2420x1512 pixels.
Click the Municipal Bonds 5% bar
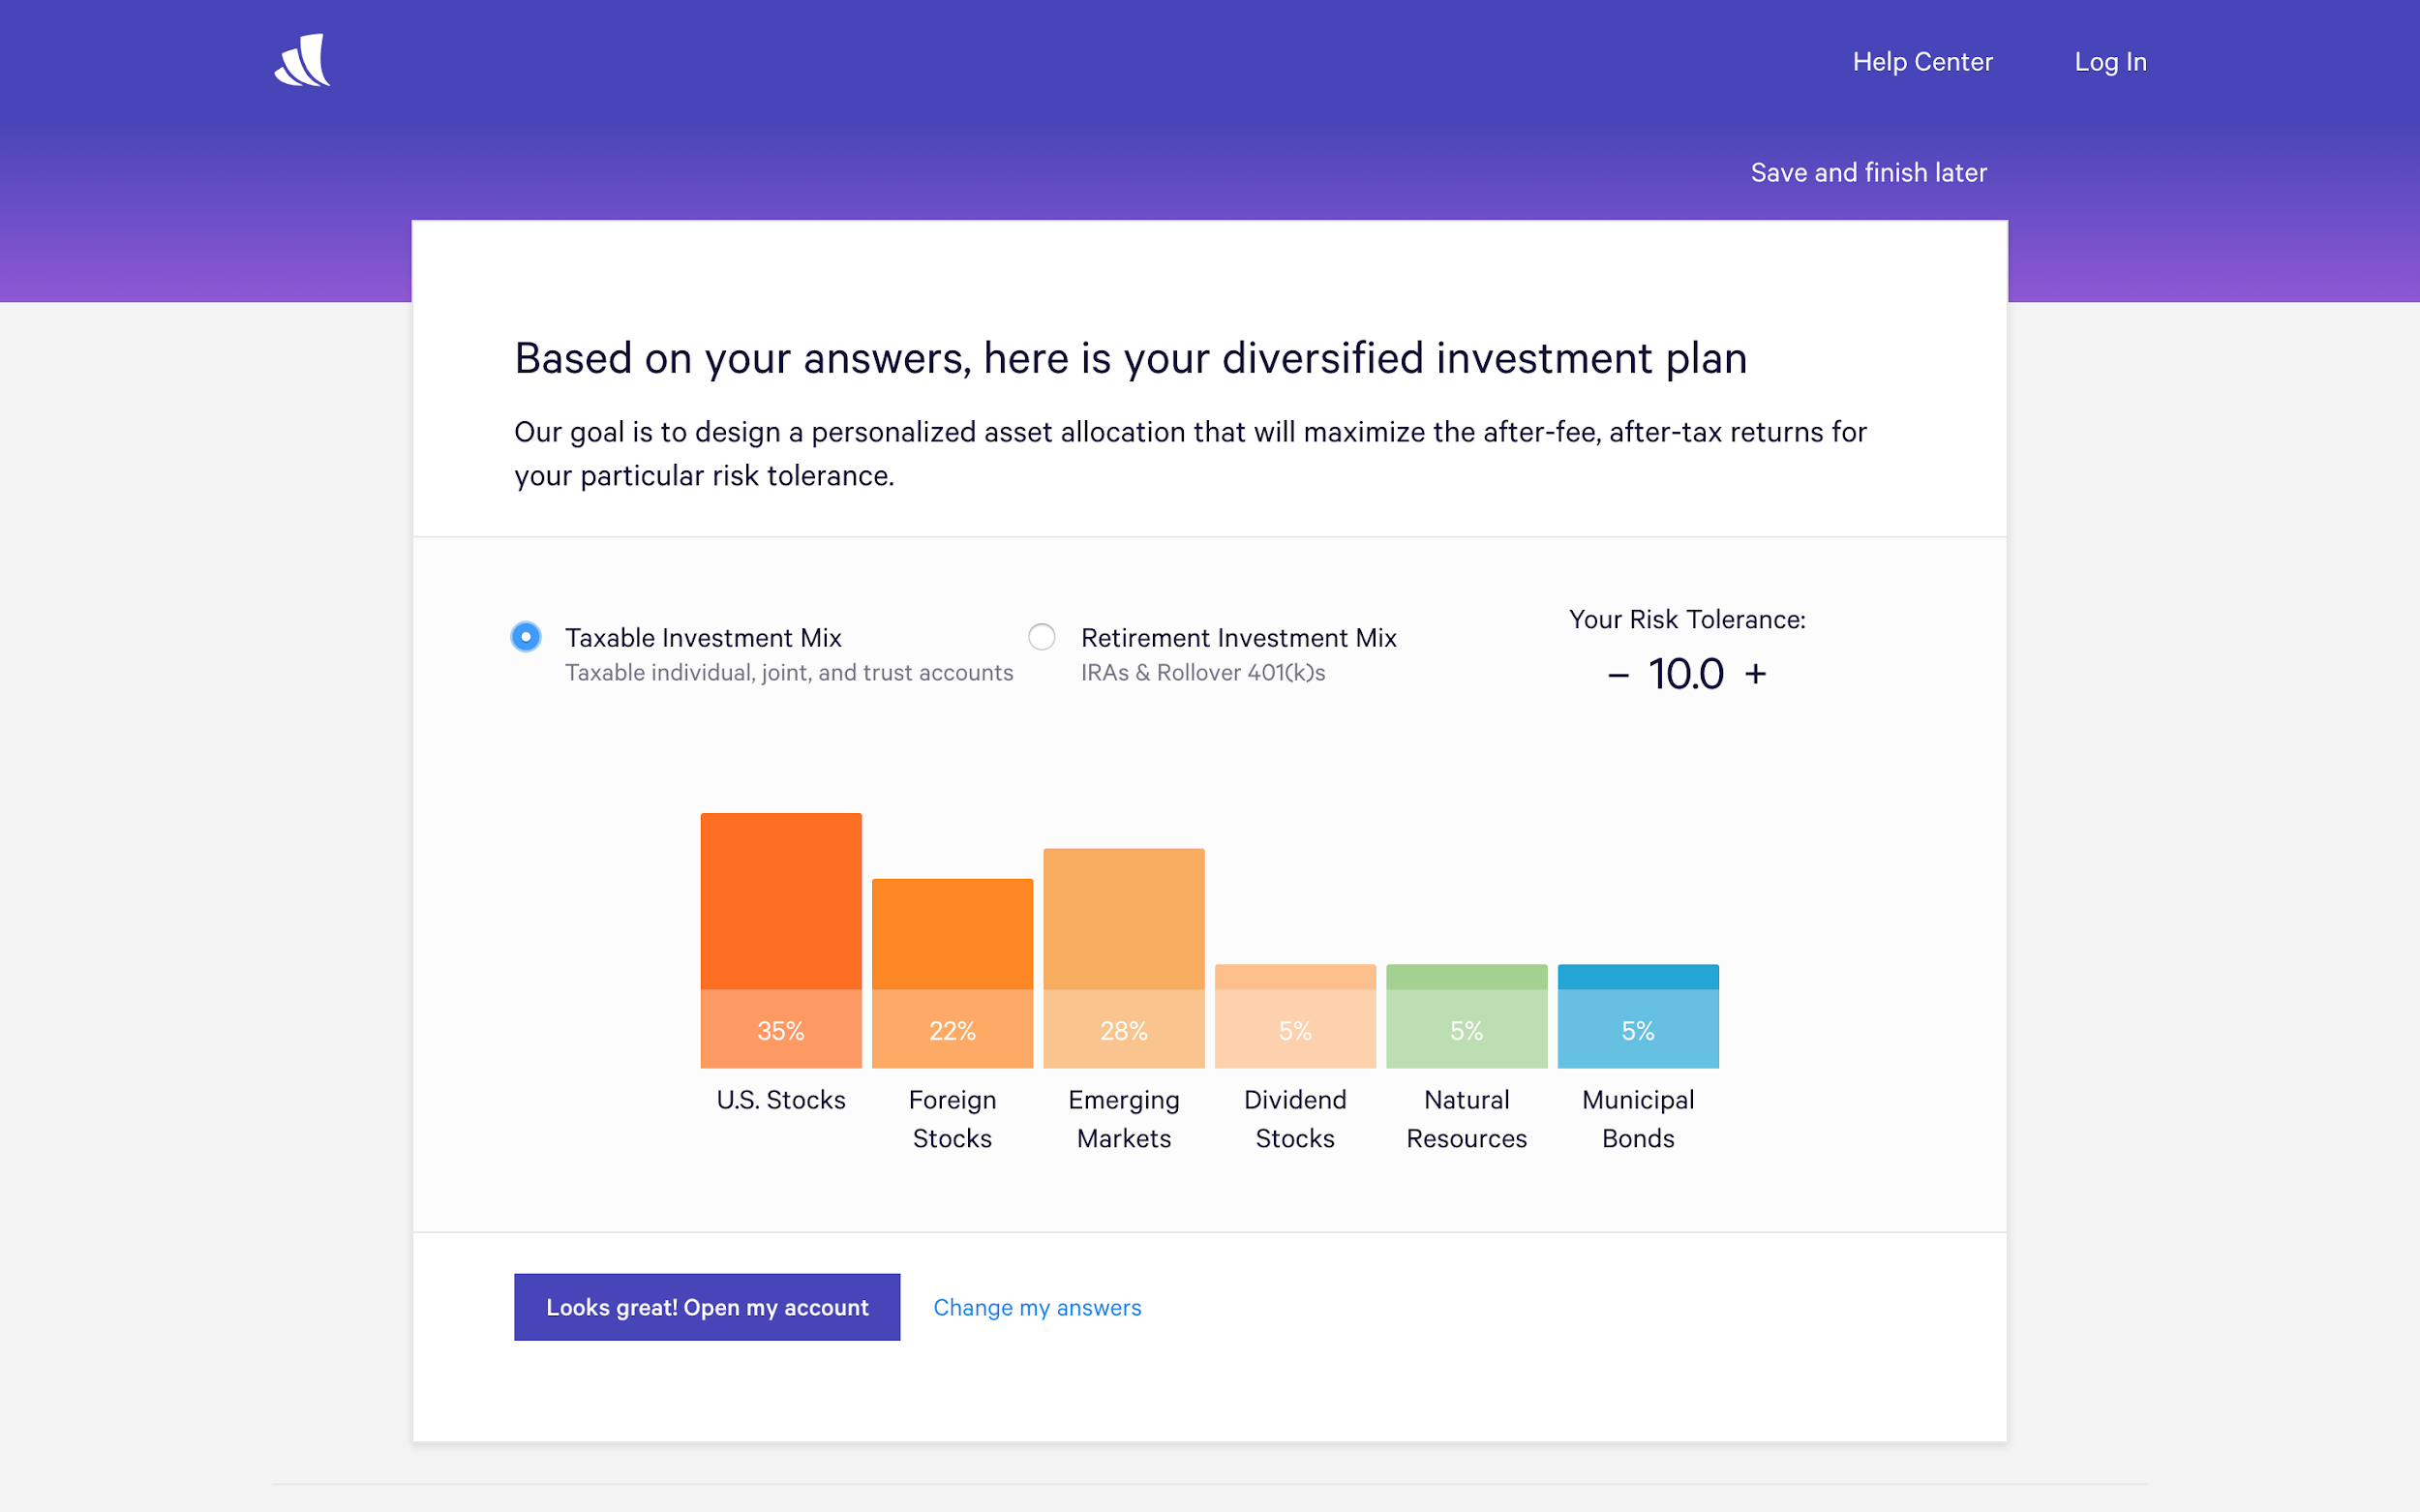(x=1638, y=1016)
